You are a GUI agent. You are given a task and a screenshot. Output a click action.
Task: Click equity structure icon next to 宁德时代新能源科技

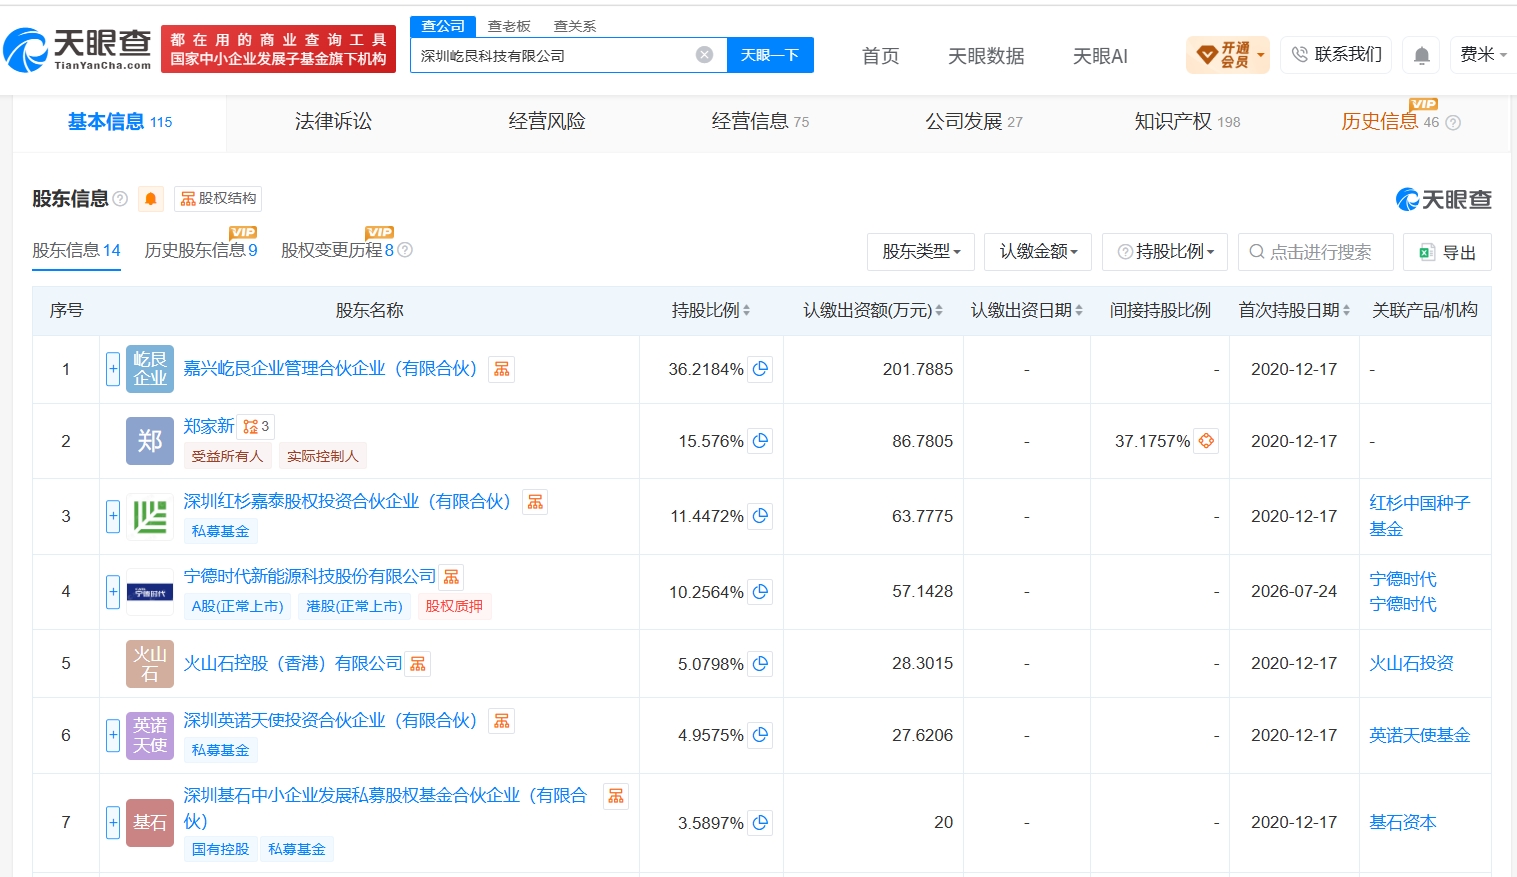point(451,577)
